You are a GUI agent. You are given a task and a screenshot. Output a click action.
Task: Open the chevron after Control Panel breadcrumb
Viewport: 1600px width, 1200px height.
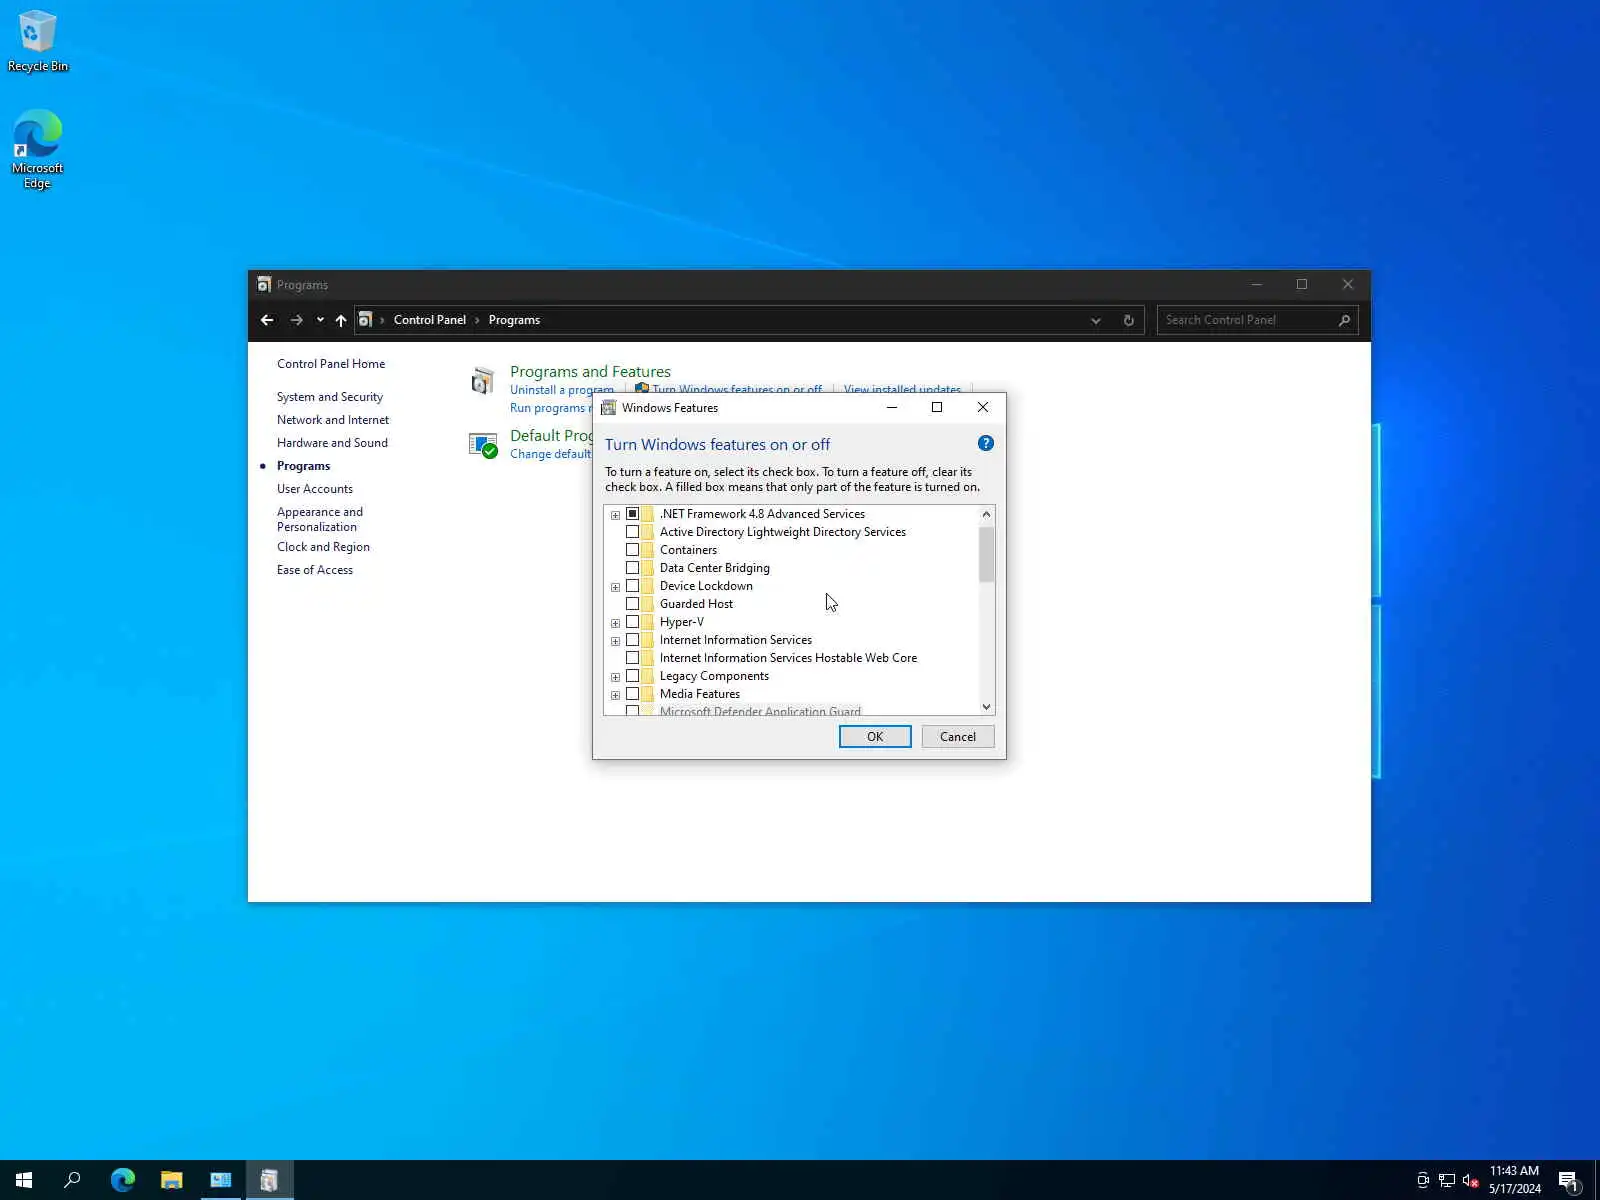tap(477, 320)
